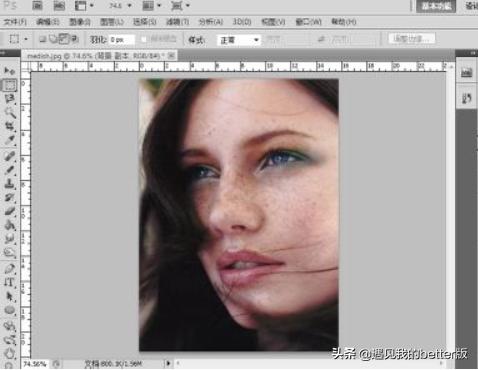Open the marquee tool preset picker arrow
Screen dimensions: 478x370
tap(26, 39)
